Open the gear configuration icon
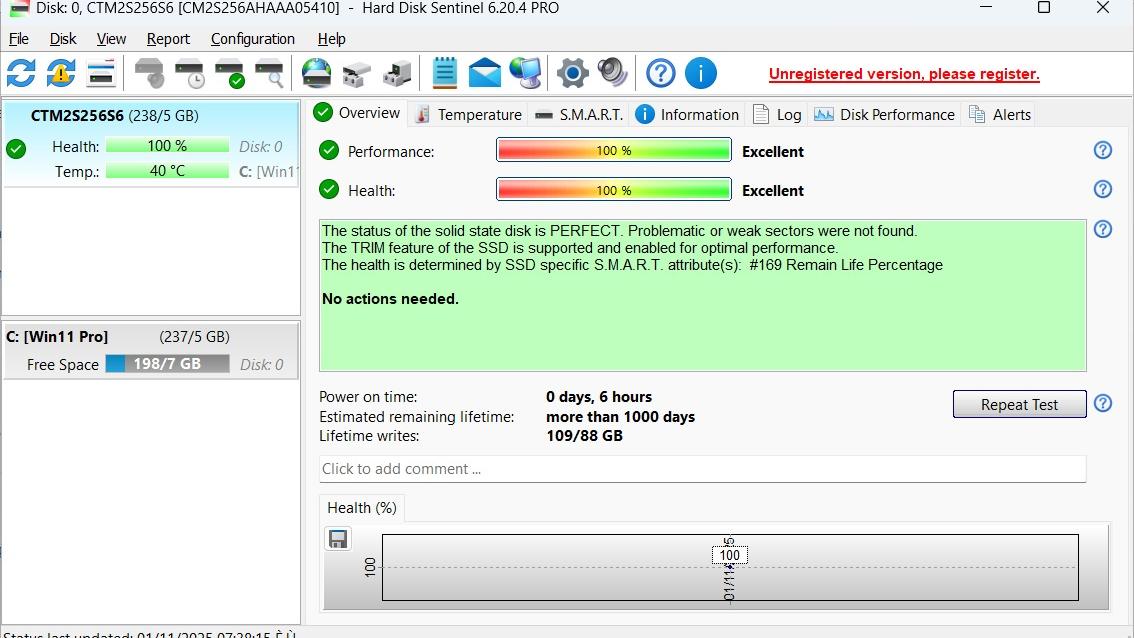Screen dimensions: 1134x638 (x=572, y=73)
